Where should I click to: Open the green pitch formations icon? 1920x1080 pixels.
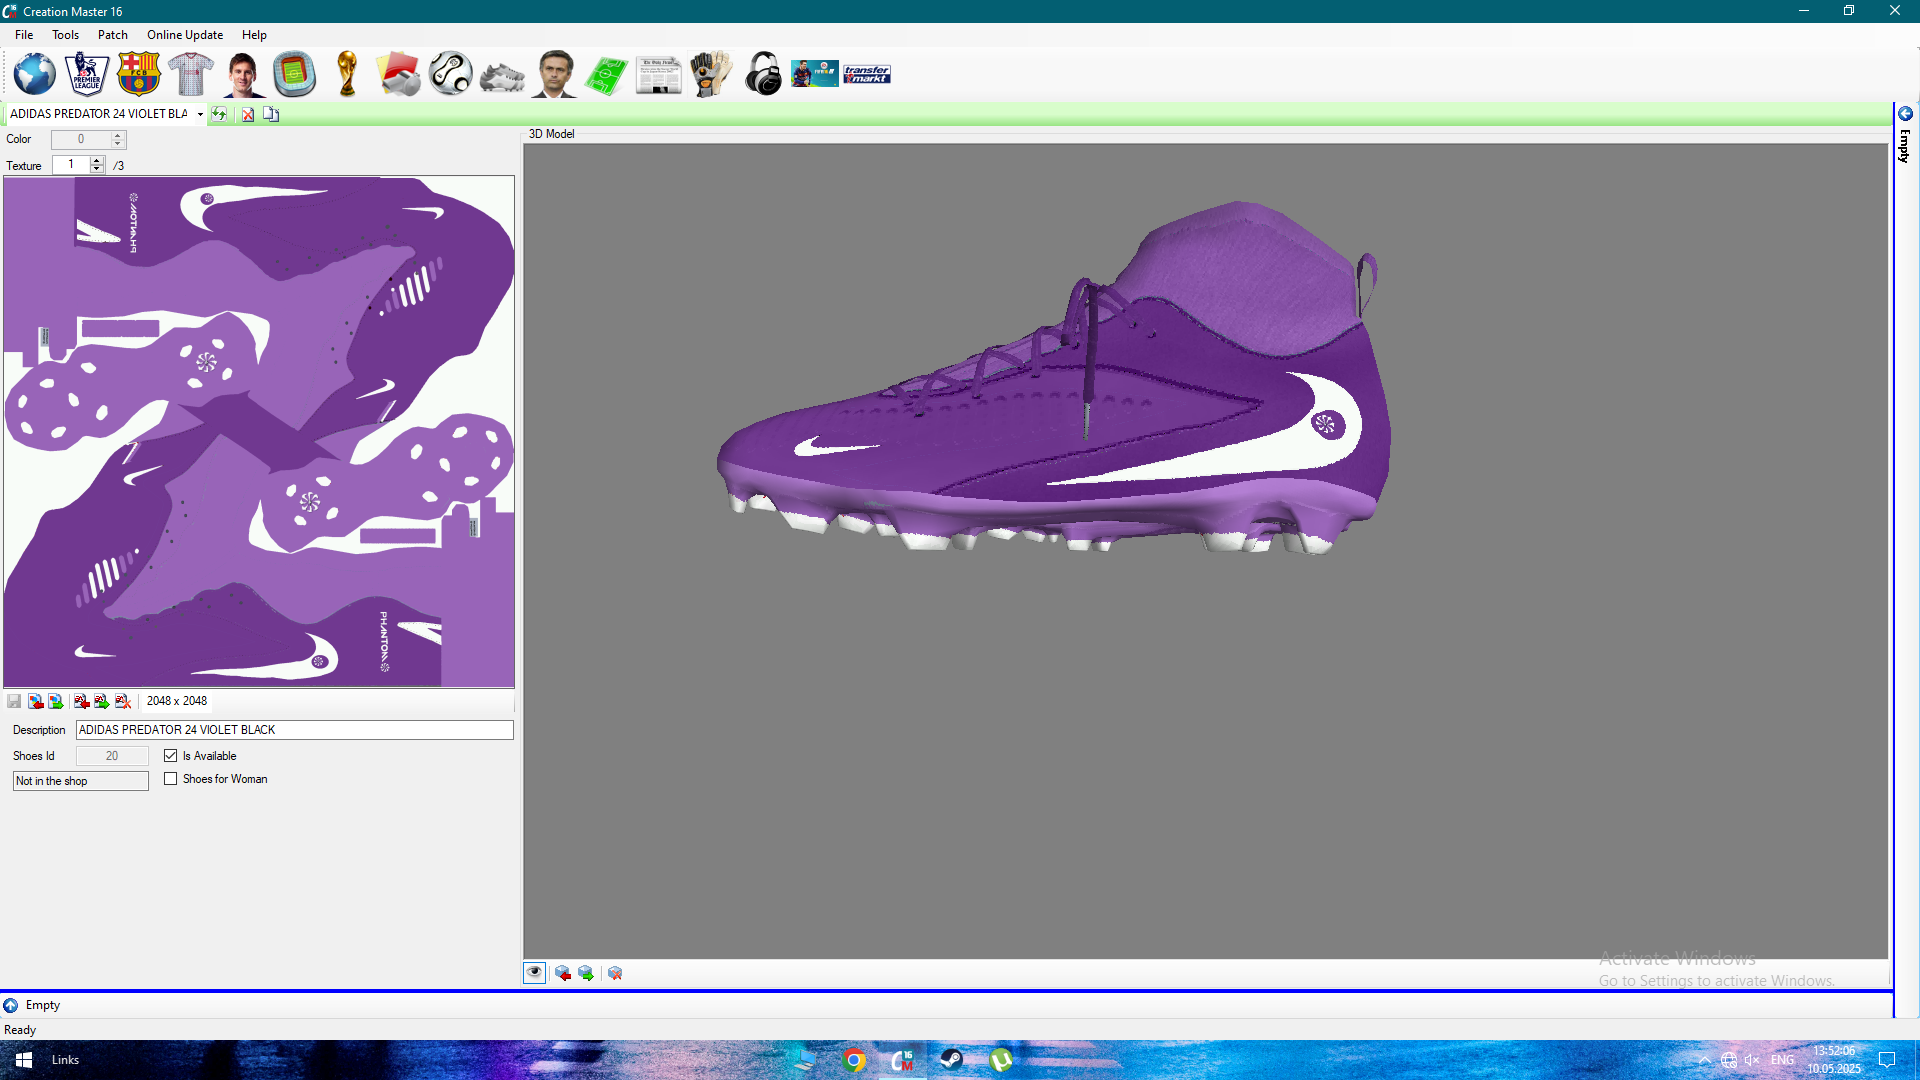[607, 74]
